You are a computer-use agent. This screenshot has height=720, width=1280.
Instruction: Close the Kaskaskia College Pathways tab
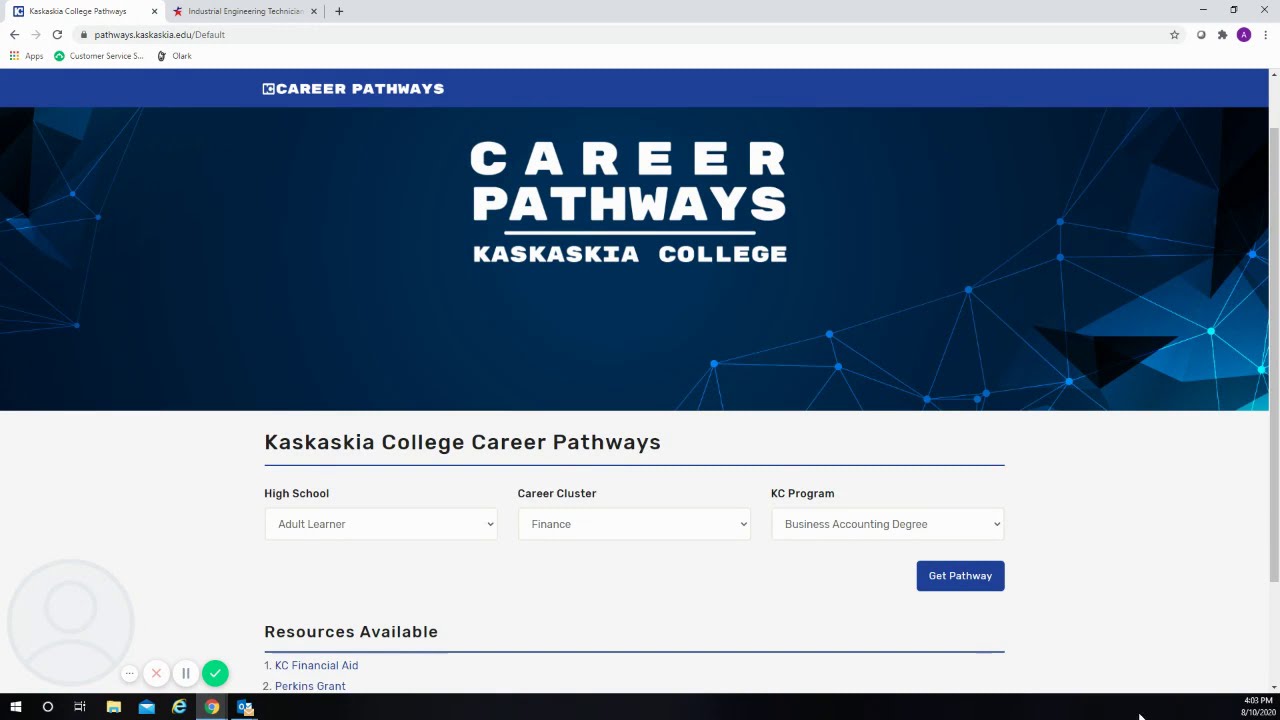click(x=154, y=11)
